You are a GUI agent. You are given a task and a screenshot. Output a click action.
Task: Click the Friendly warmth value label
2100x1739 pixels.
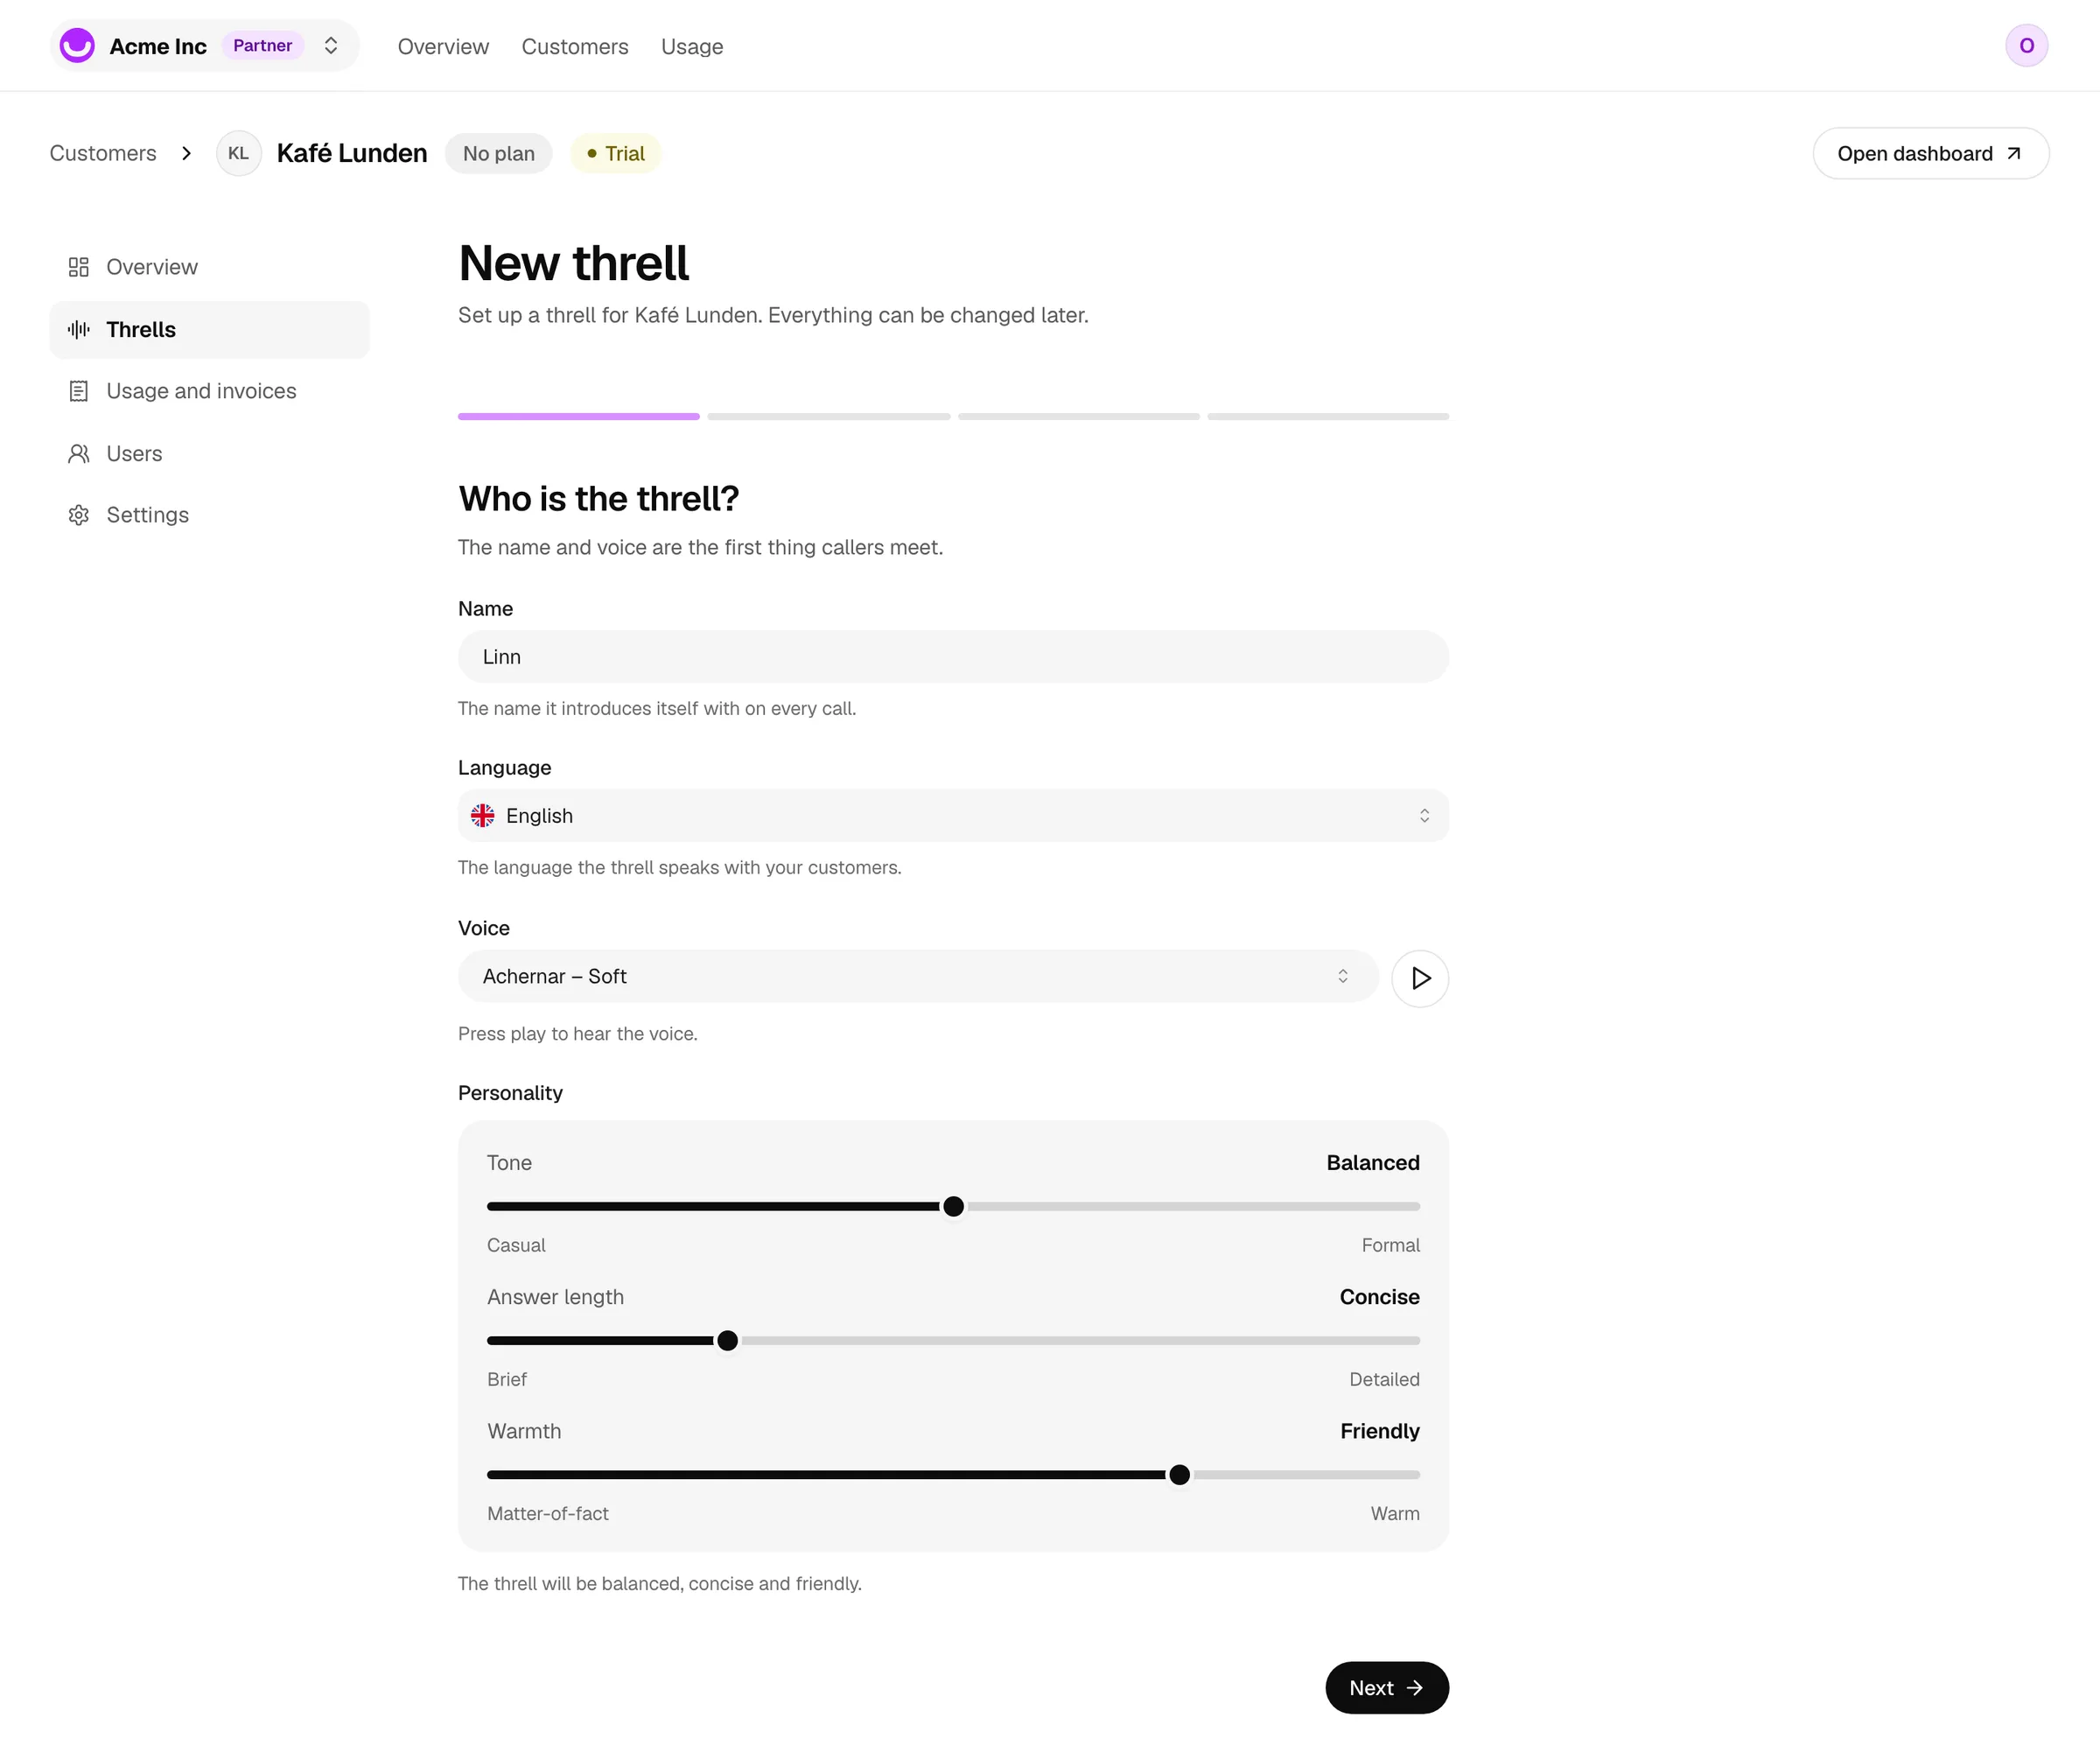tap(1379, 1431)
